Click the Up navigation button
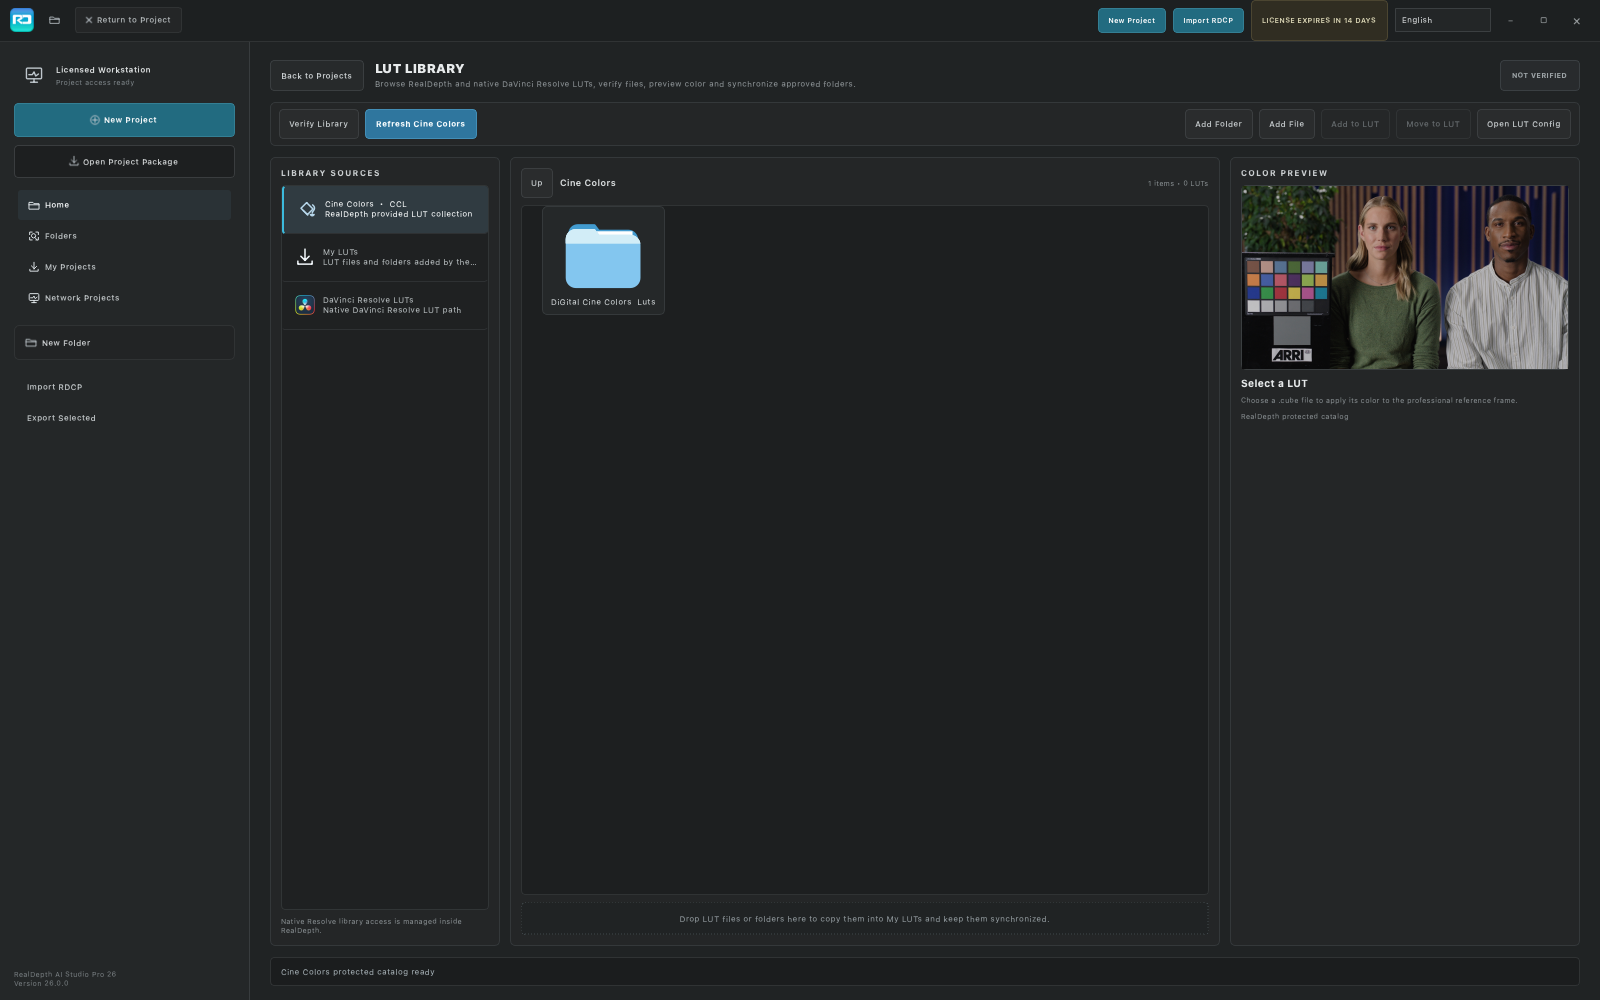The width and height of the screenshot is (1600, 1000). pos(537,183)
